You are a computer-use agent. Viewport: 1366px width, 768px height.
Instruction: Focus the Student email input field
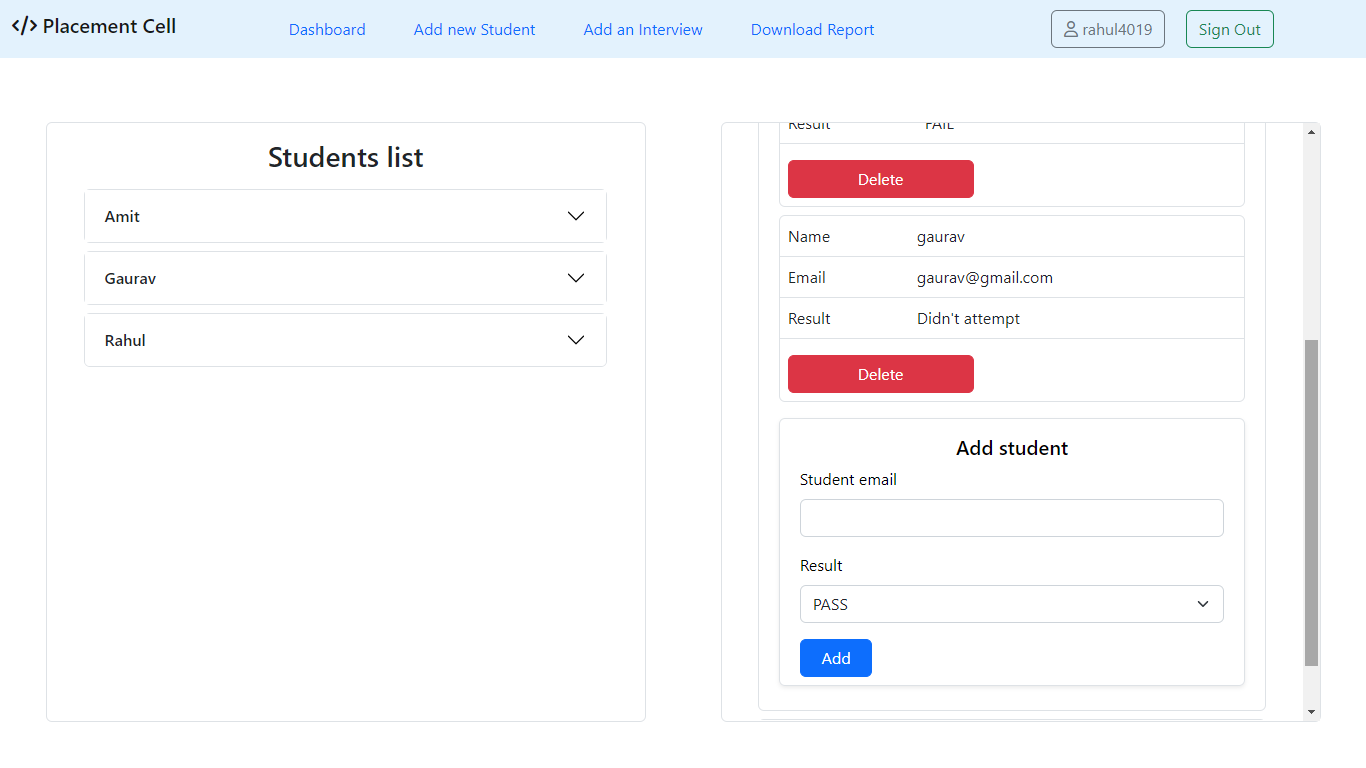tap(1012, 518)
